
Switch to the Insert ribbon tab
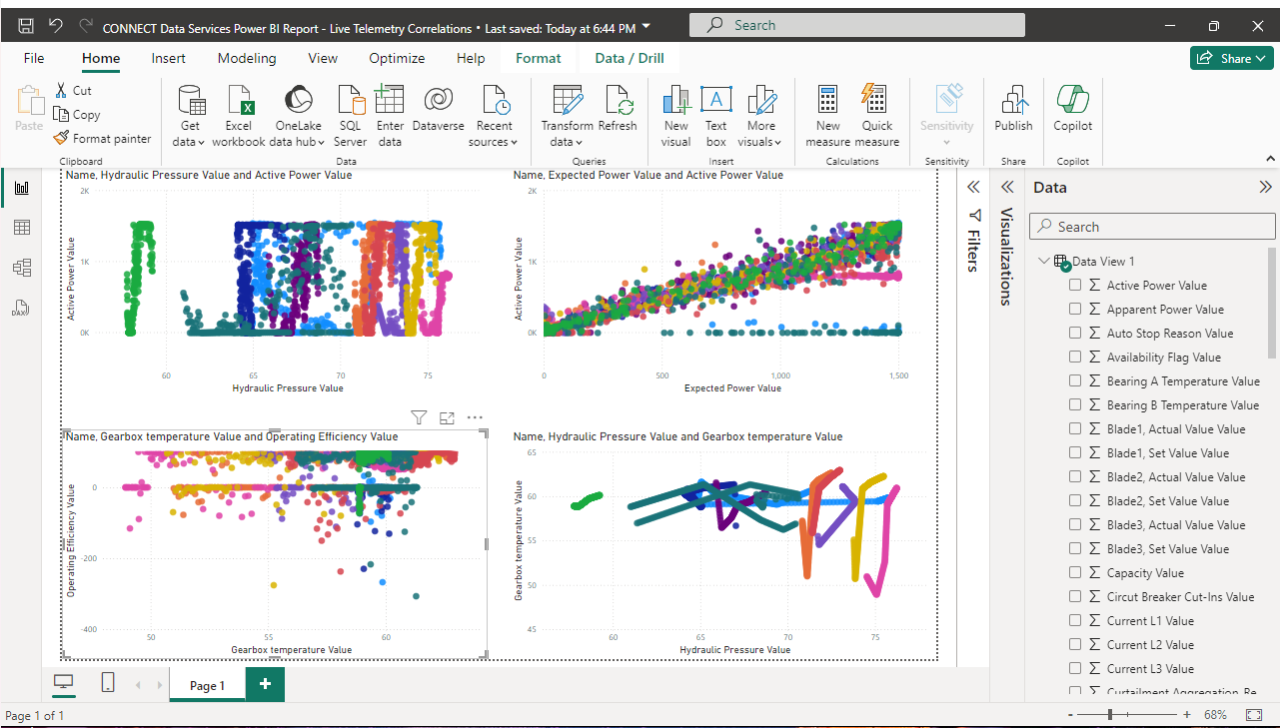[168, 58]
